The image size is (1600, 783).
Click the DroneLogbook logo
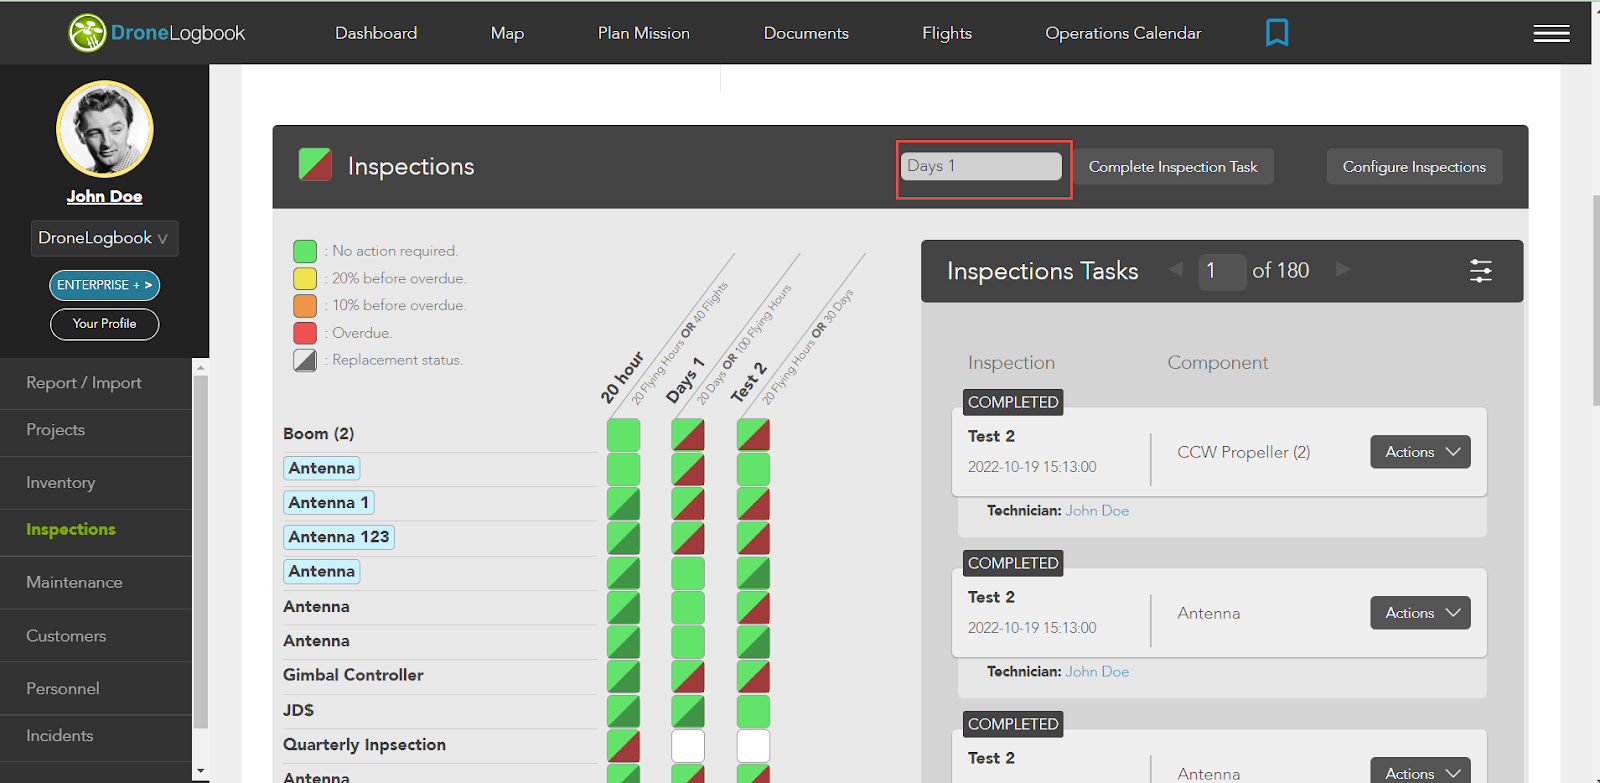156,33
